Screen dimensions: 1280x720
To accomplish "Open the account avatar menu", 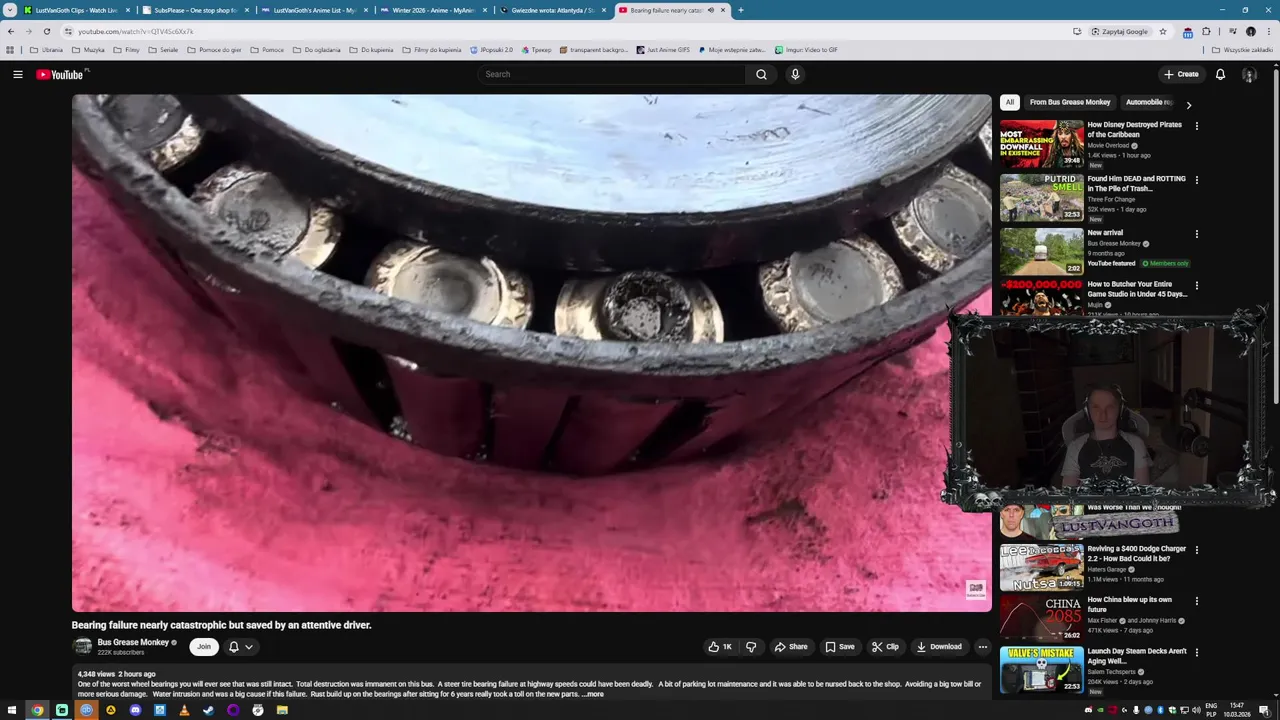I will point(1249,74).
